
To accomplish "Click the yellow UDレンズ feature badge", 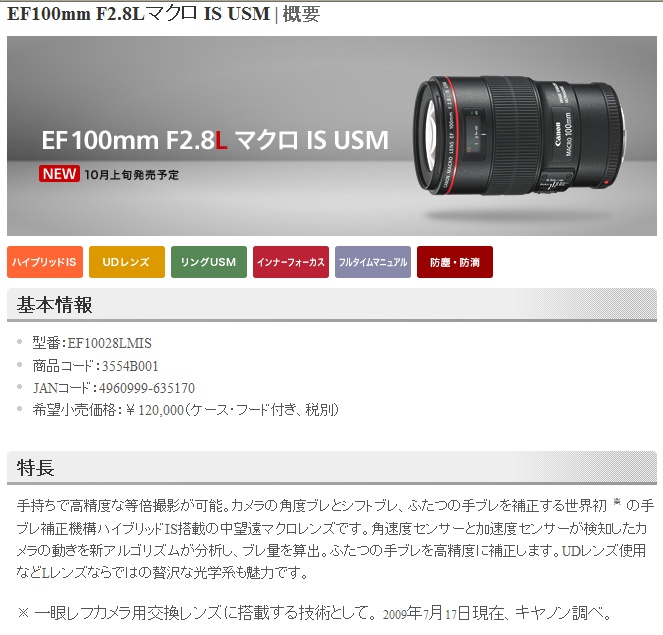I will tap(127, 262).
